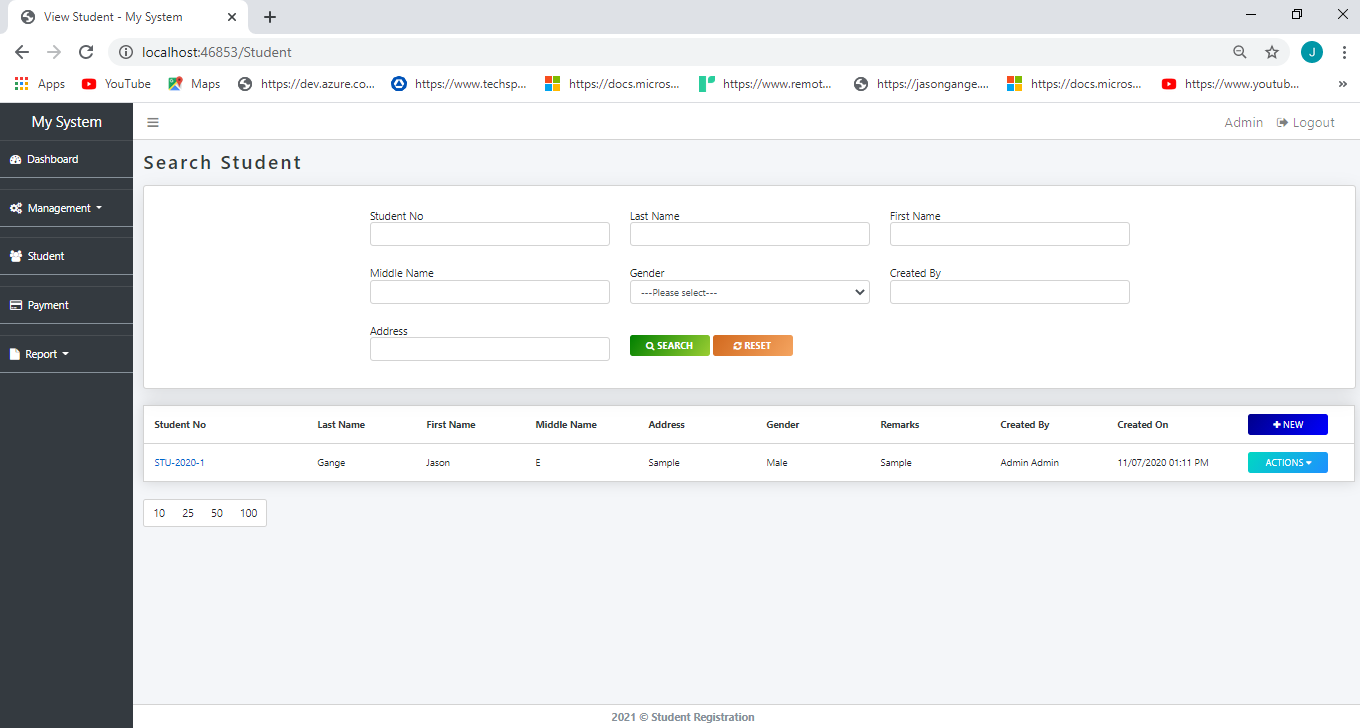Click the Admin user link
This screenshot has width=1360, height=728.
click(x=1244, y=123)
